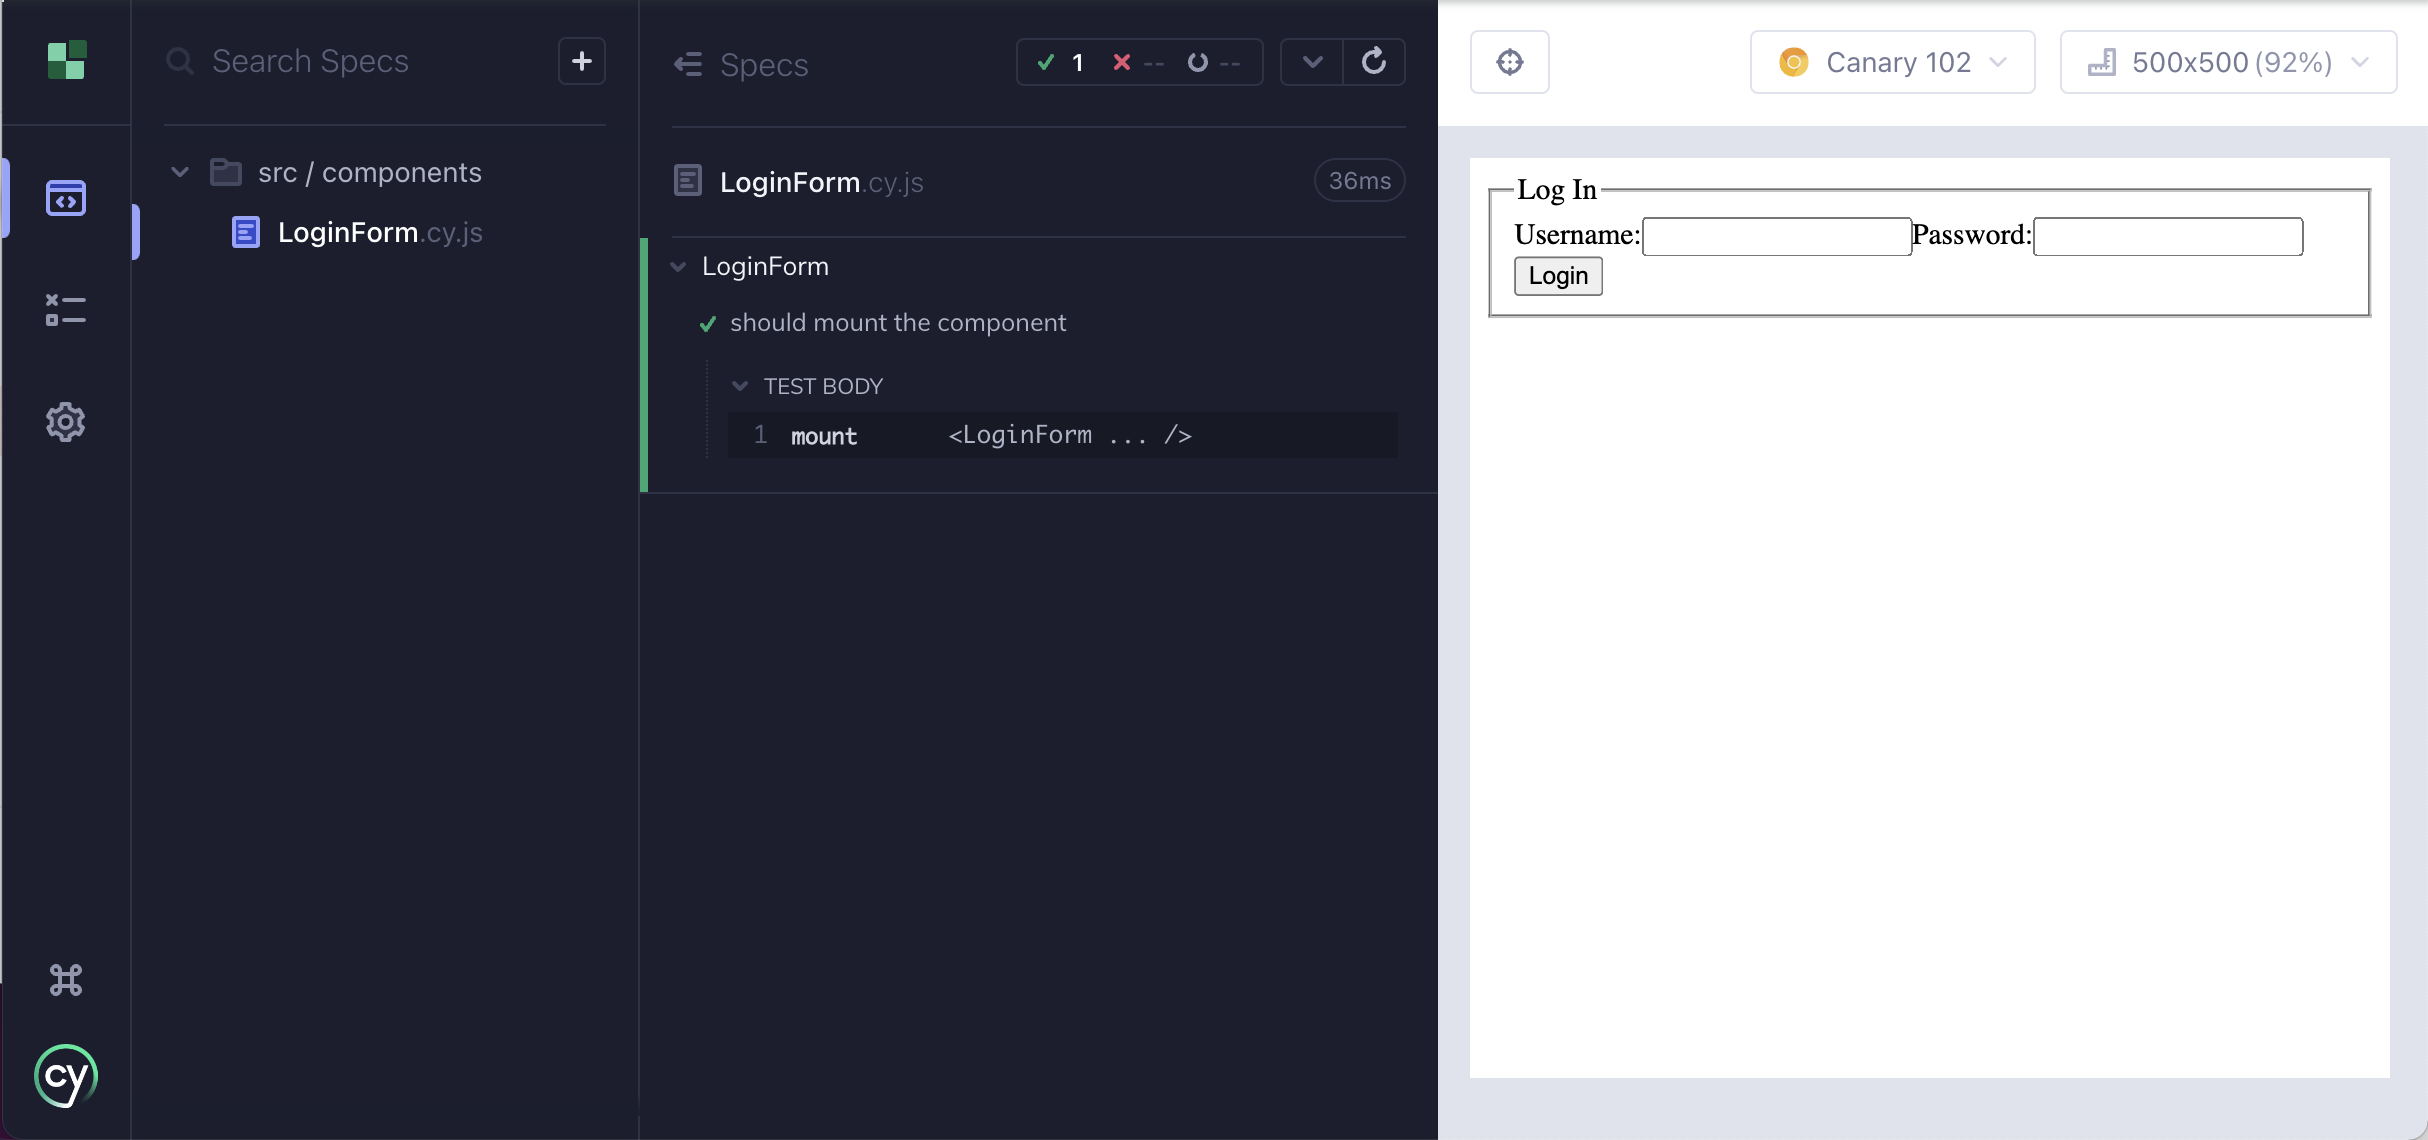Viewport: 2428px width, 1140px height.
Task: Click the passed tests green checkmark count
Action: click(1061, 62)
